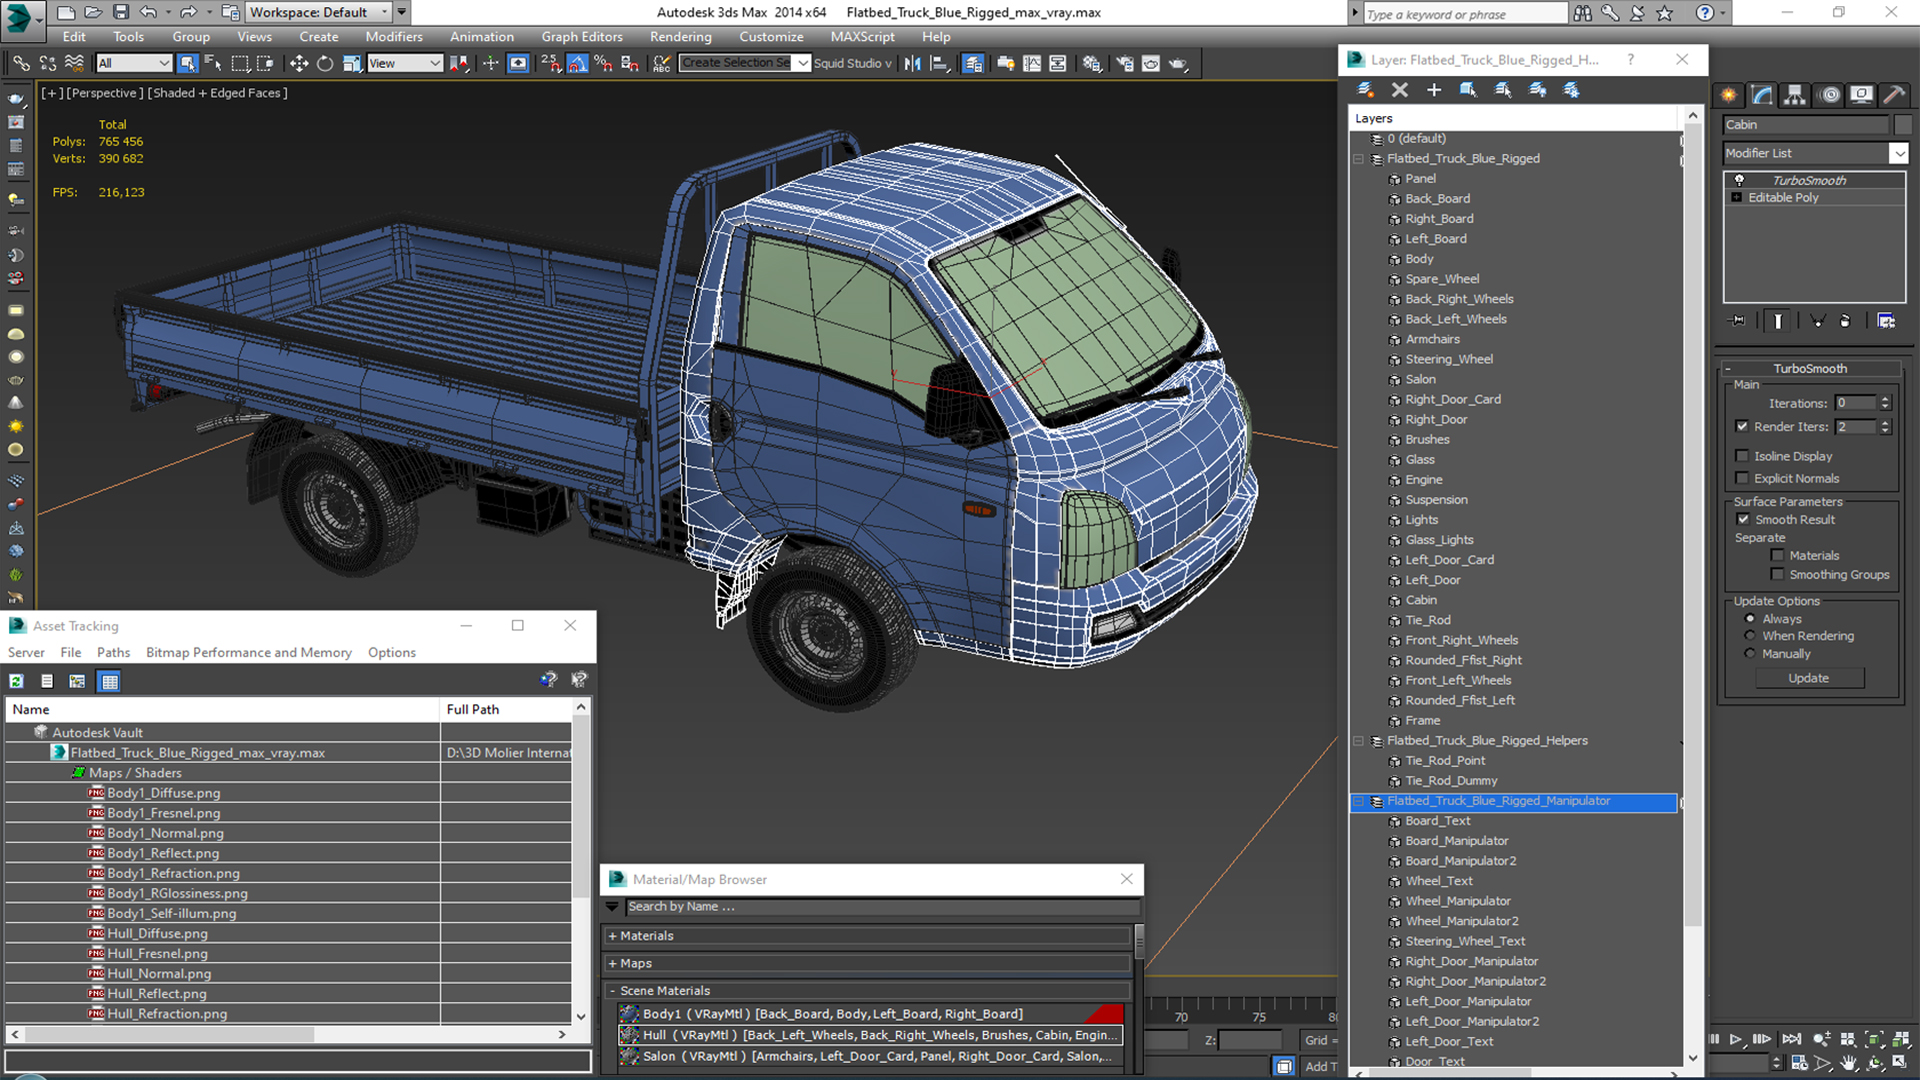This screenshot has height=1080, width=1920.
Task: Open Bitmap Performance and Memory menu
Action: point(249,652)
